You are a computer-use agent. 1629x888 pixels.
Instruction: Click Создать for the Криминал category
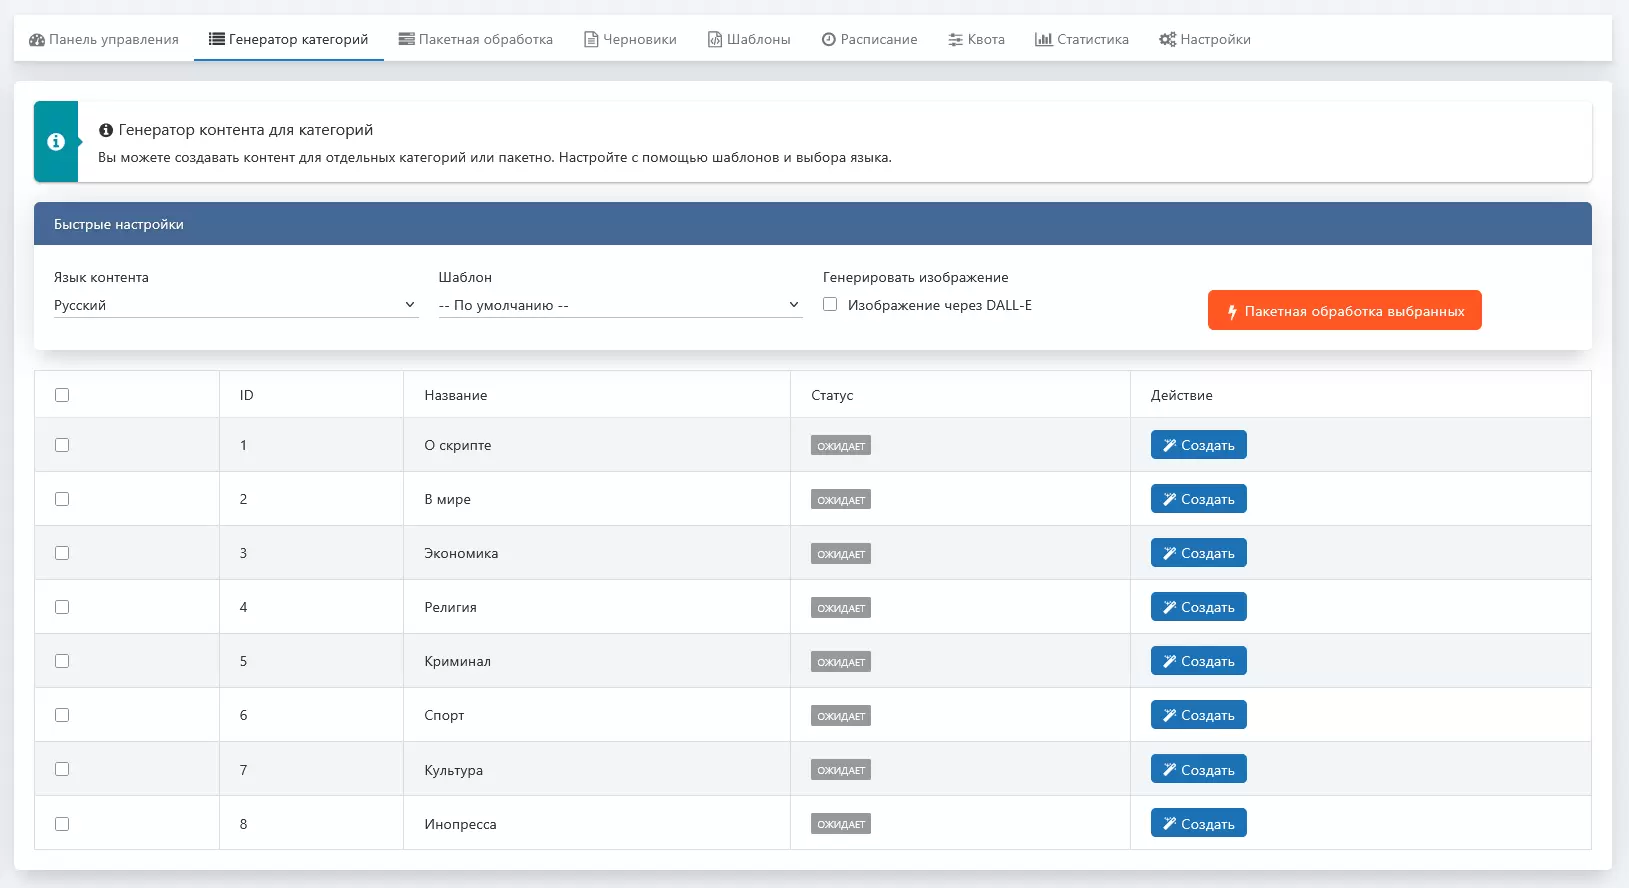point(1198,661)
